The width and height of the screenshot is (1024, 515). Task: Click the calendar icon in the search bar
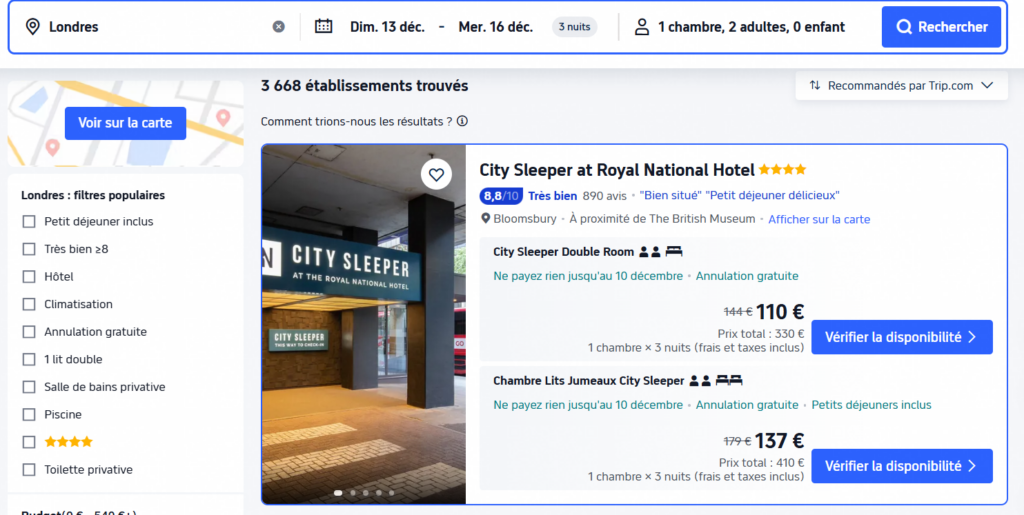pos(323,27)
